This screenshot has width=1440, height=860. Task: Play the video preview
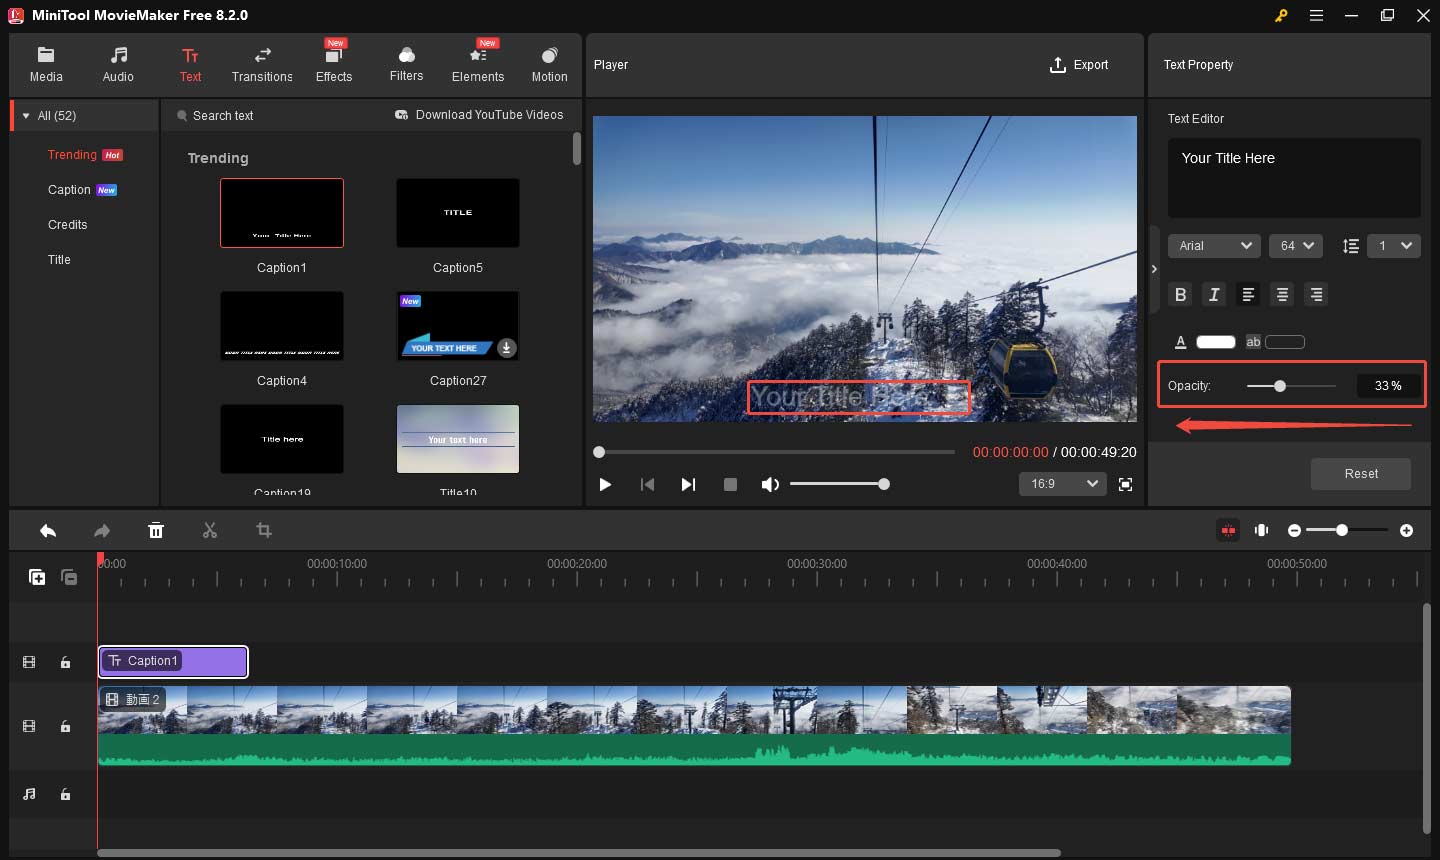tap(605, 484)
